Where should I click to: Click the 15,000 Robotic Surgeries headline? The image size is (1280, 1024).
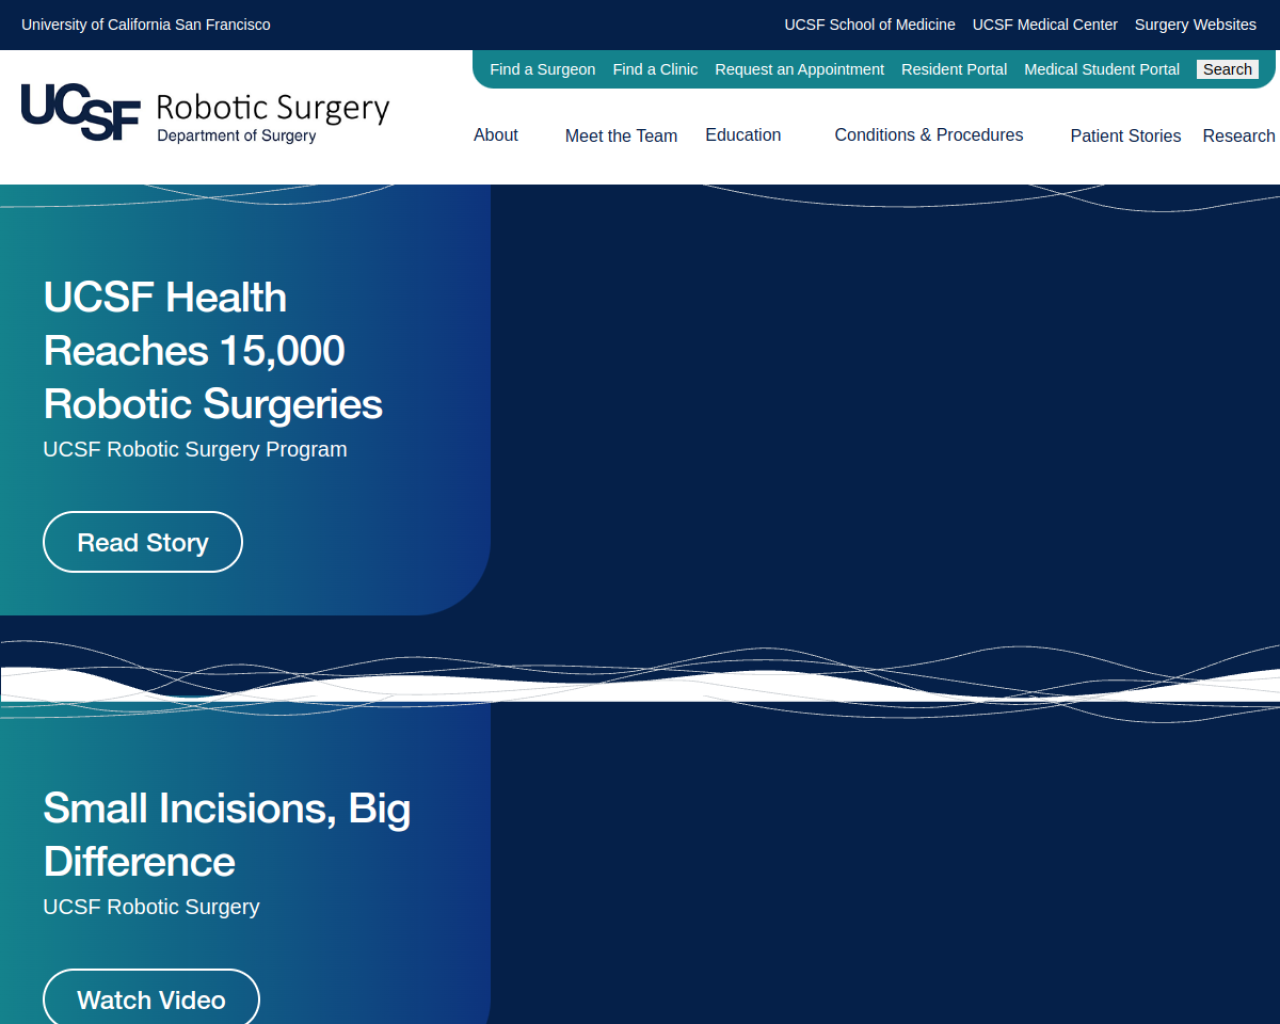[213, 351]
